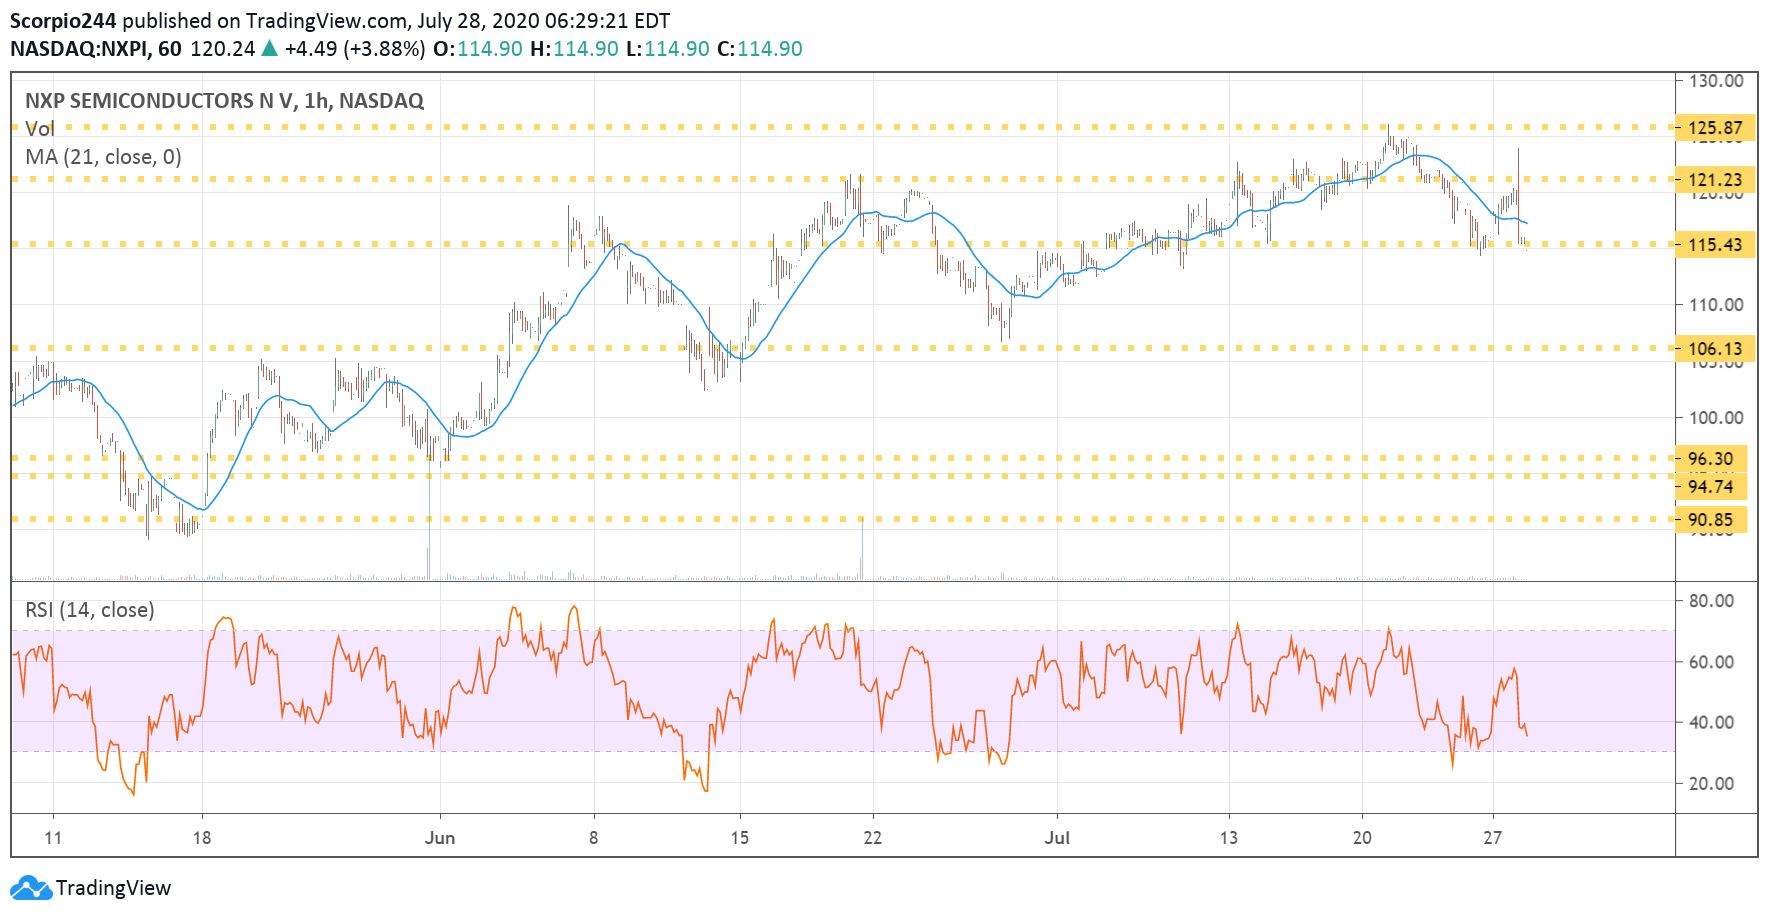Select the 80.00 RSI axis value
Viewport: 1769px width, 918px height.
tap(1711, 601)
